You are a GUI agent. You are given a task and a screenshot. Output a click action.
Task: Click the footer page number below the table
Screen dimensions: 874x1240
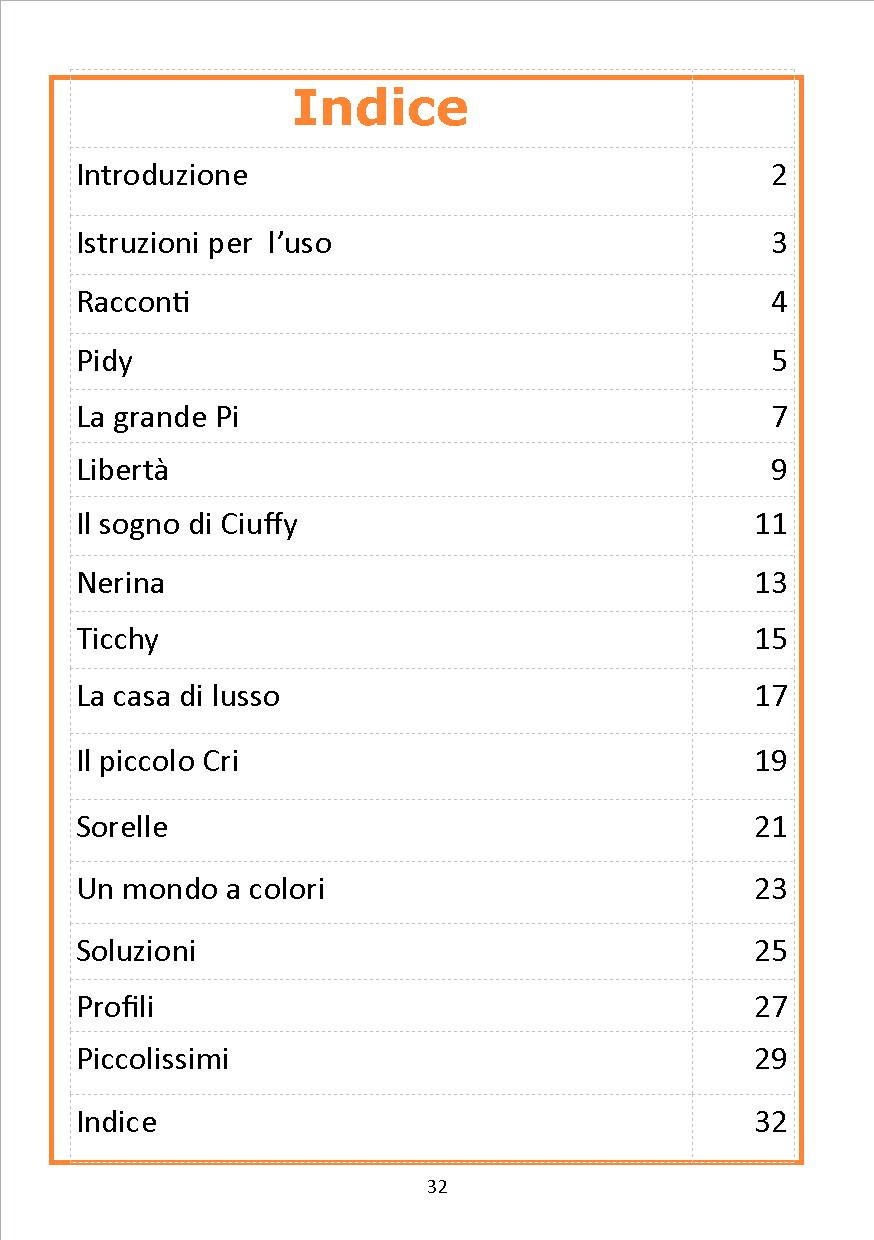(437, 1188)
